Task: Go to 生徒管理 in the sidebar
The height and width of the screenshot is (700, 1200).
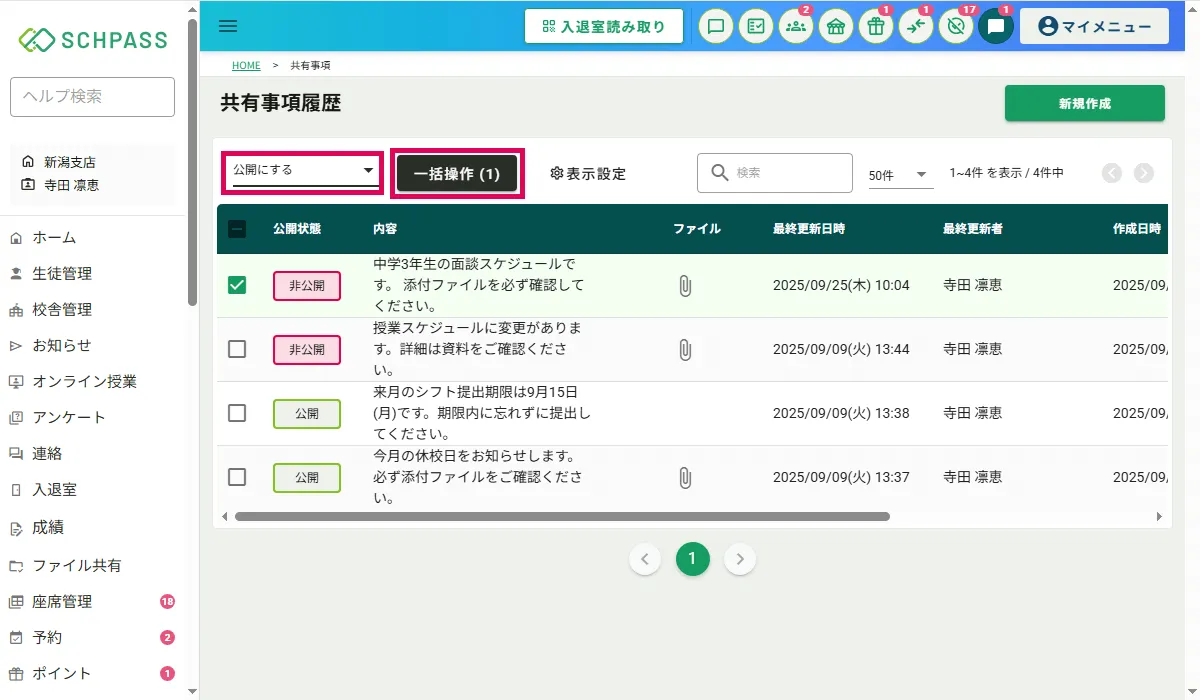Action: tap(62, 273)
